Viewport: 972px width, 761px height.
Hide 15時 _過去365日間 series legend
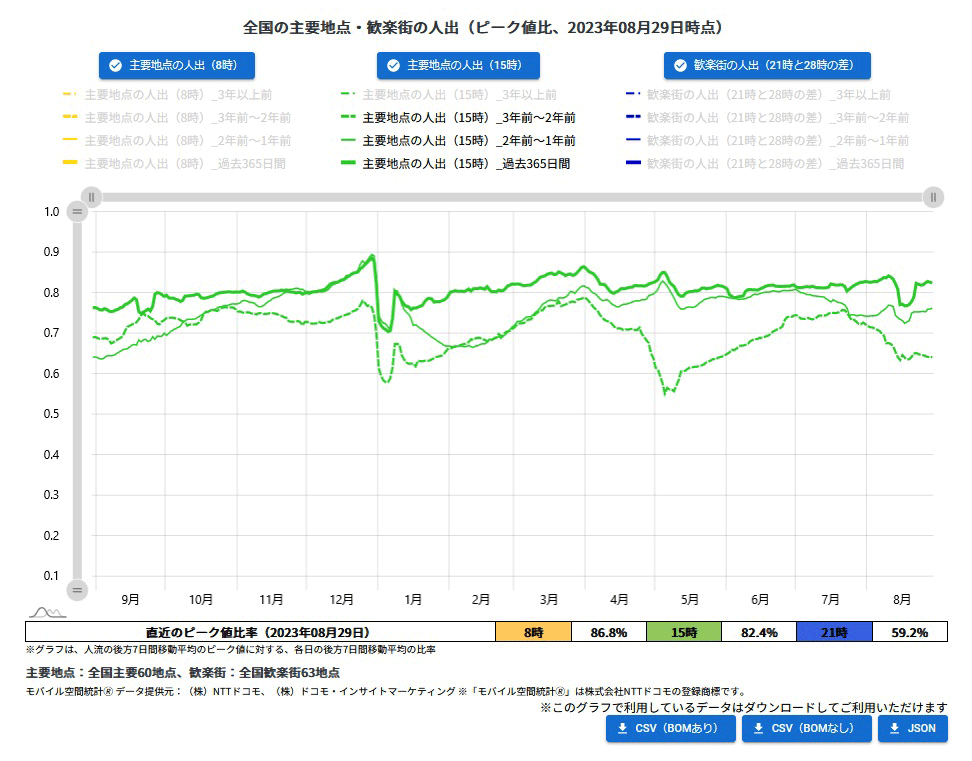click(x=456, y=164)
